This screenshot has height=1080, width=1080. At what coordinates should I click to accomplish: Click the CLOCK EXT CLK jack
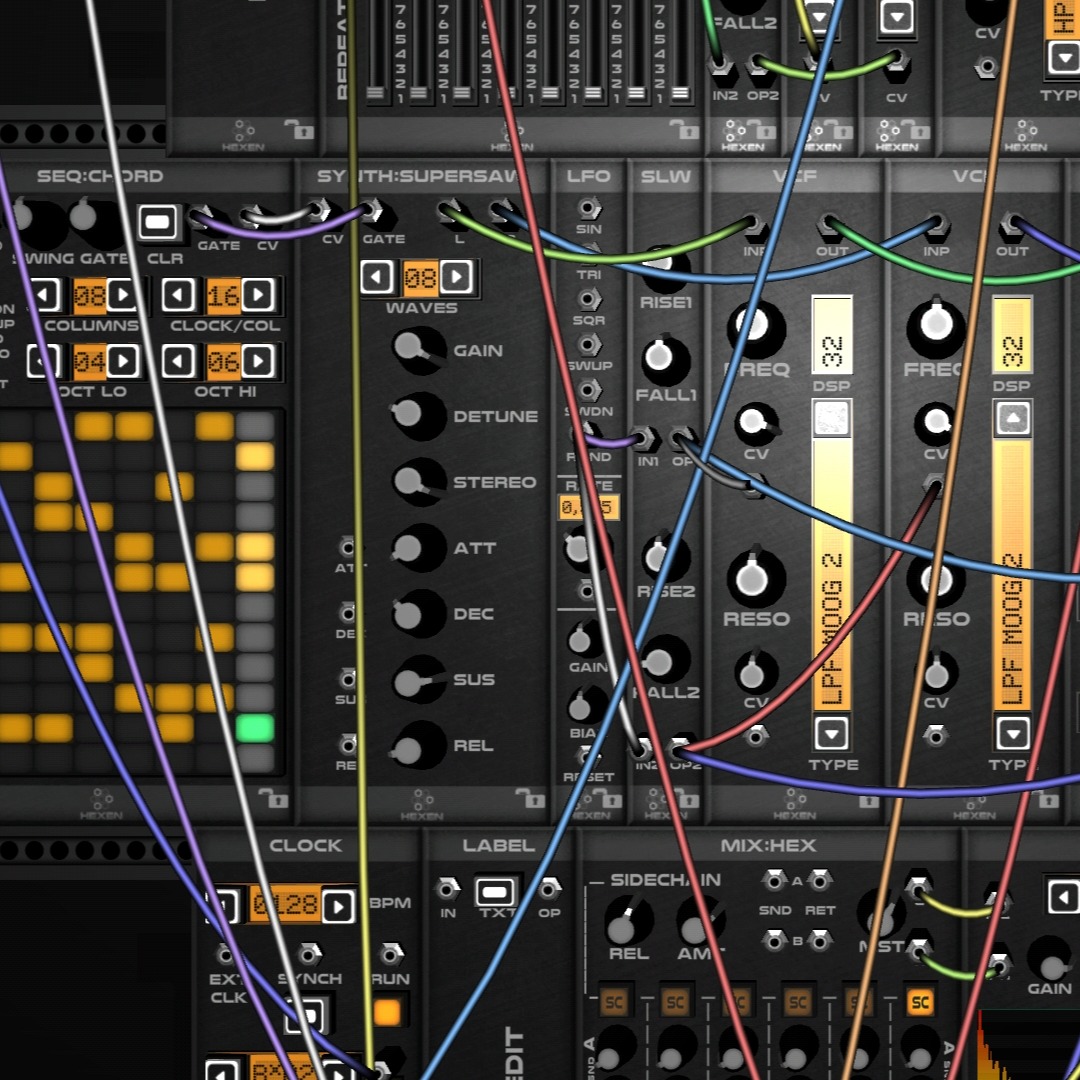point(225,955)
